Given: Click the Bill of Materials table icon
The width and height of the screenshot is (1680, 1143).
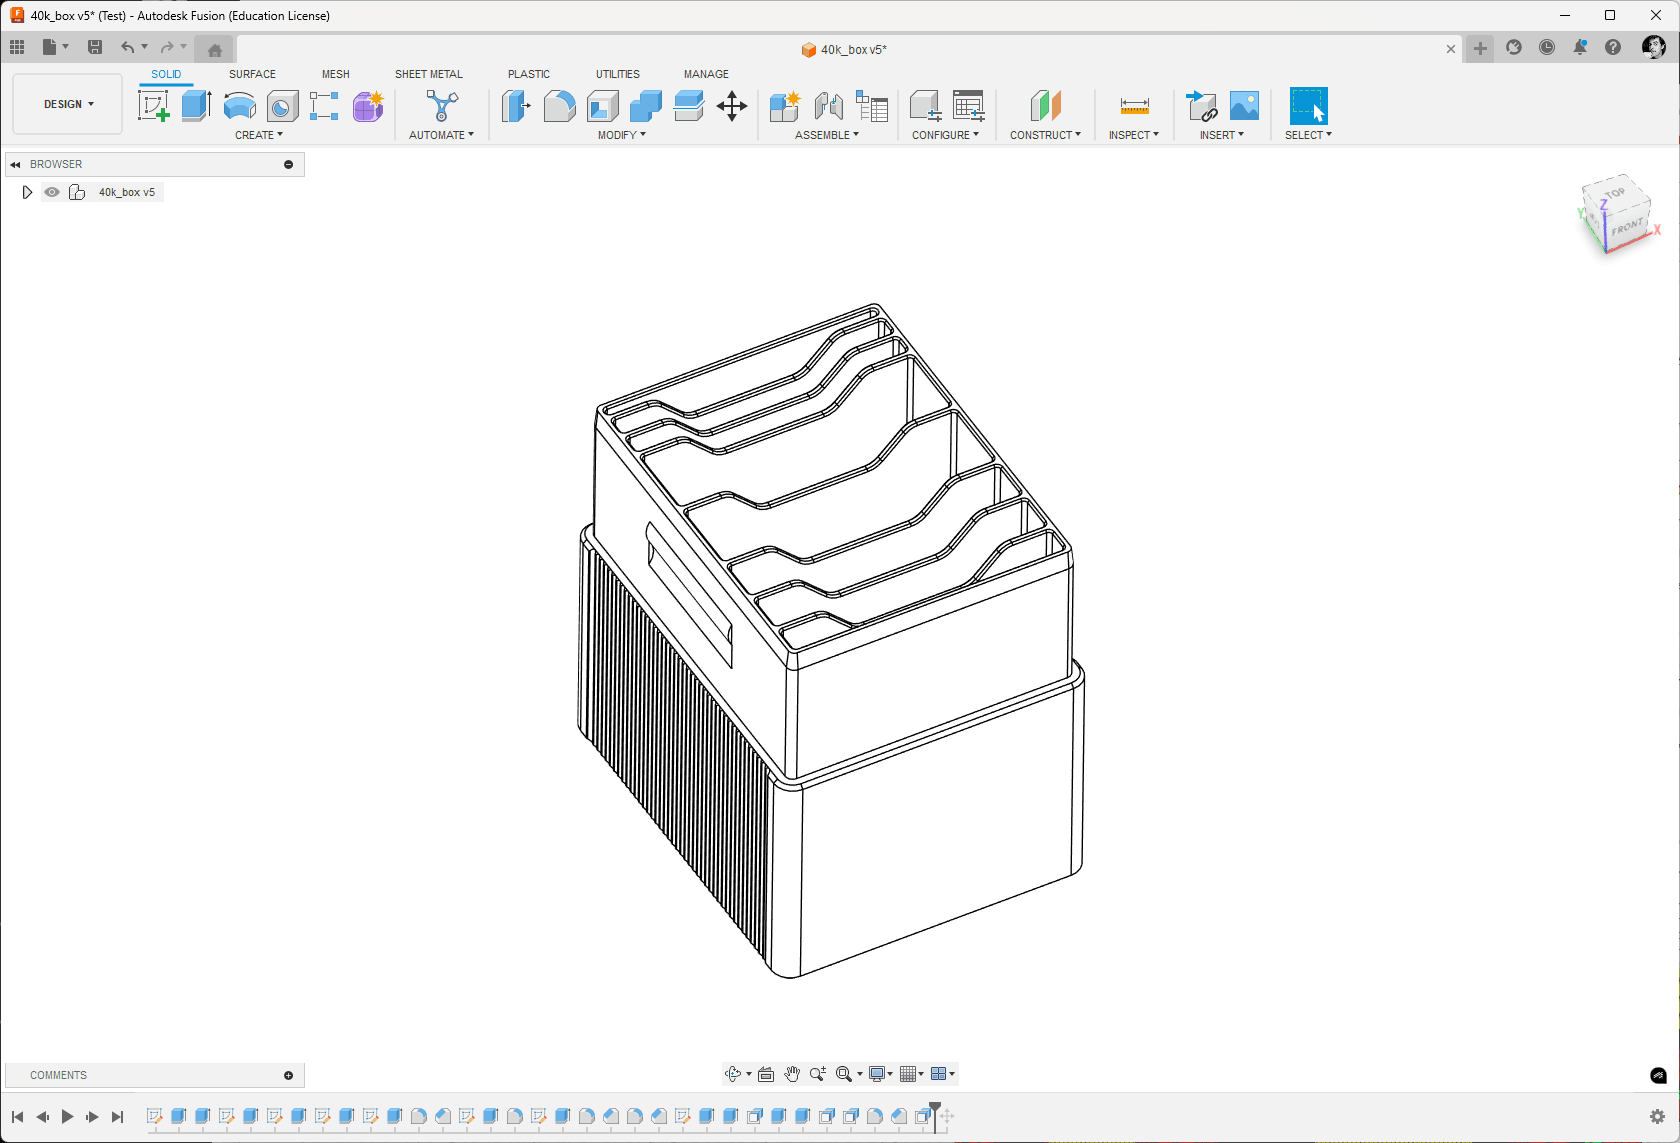Looking at the screenshot, I should (x=872, y=105).
